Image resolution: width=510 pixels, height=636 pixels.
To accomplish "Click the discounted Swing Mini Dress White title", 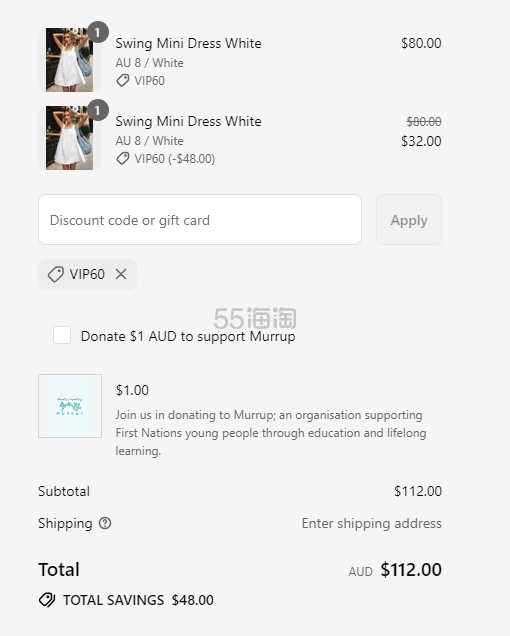I will point(188,121).
